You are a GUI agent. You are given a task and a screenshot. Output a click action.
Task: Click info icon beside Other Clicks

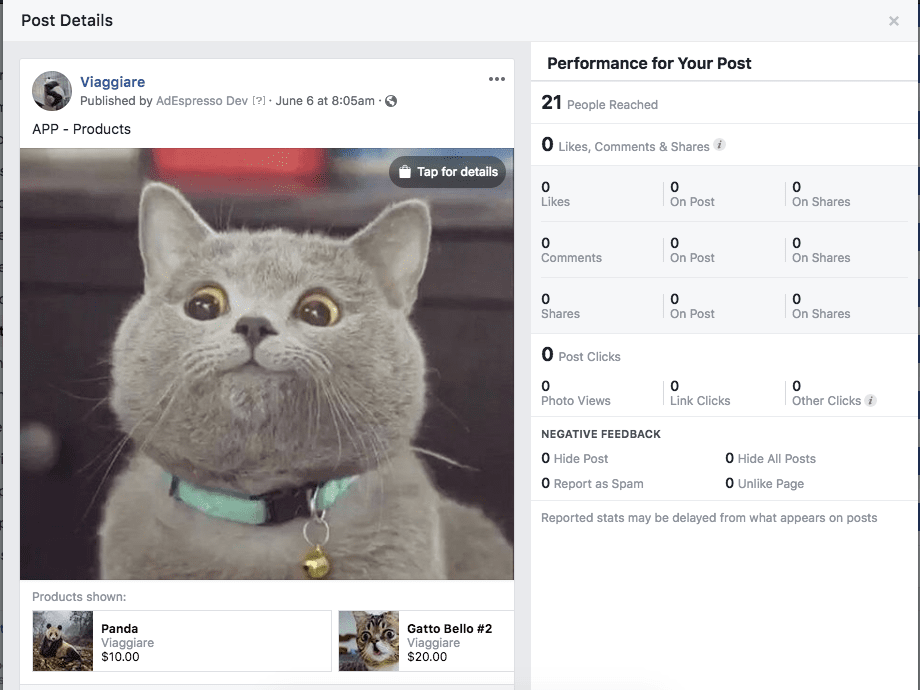[871, 400]
